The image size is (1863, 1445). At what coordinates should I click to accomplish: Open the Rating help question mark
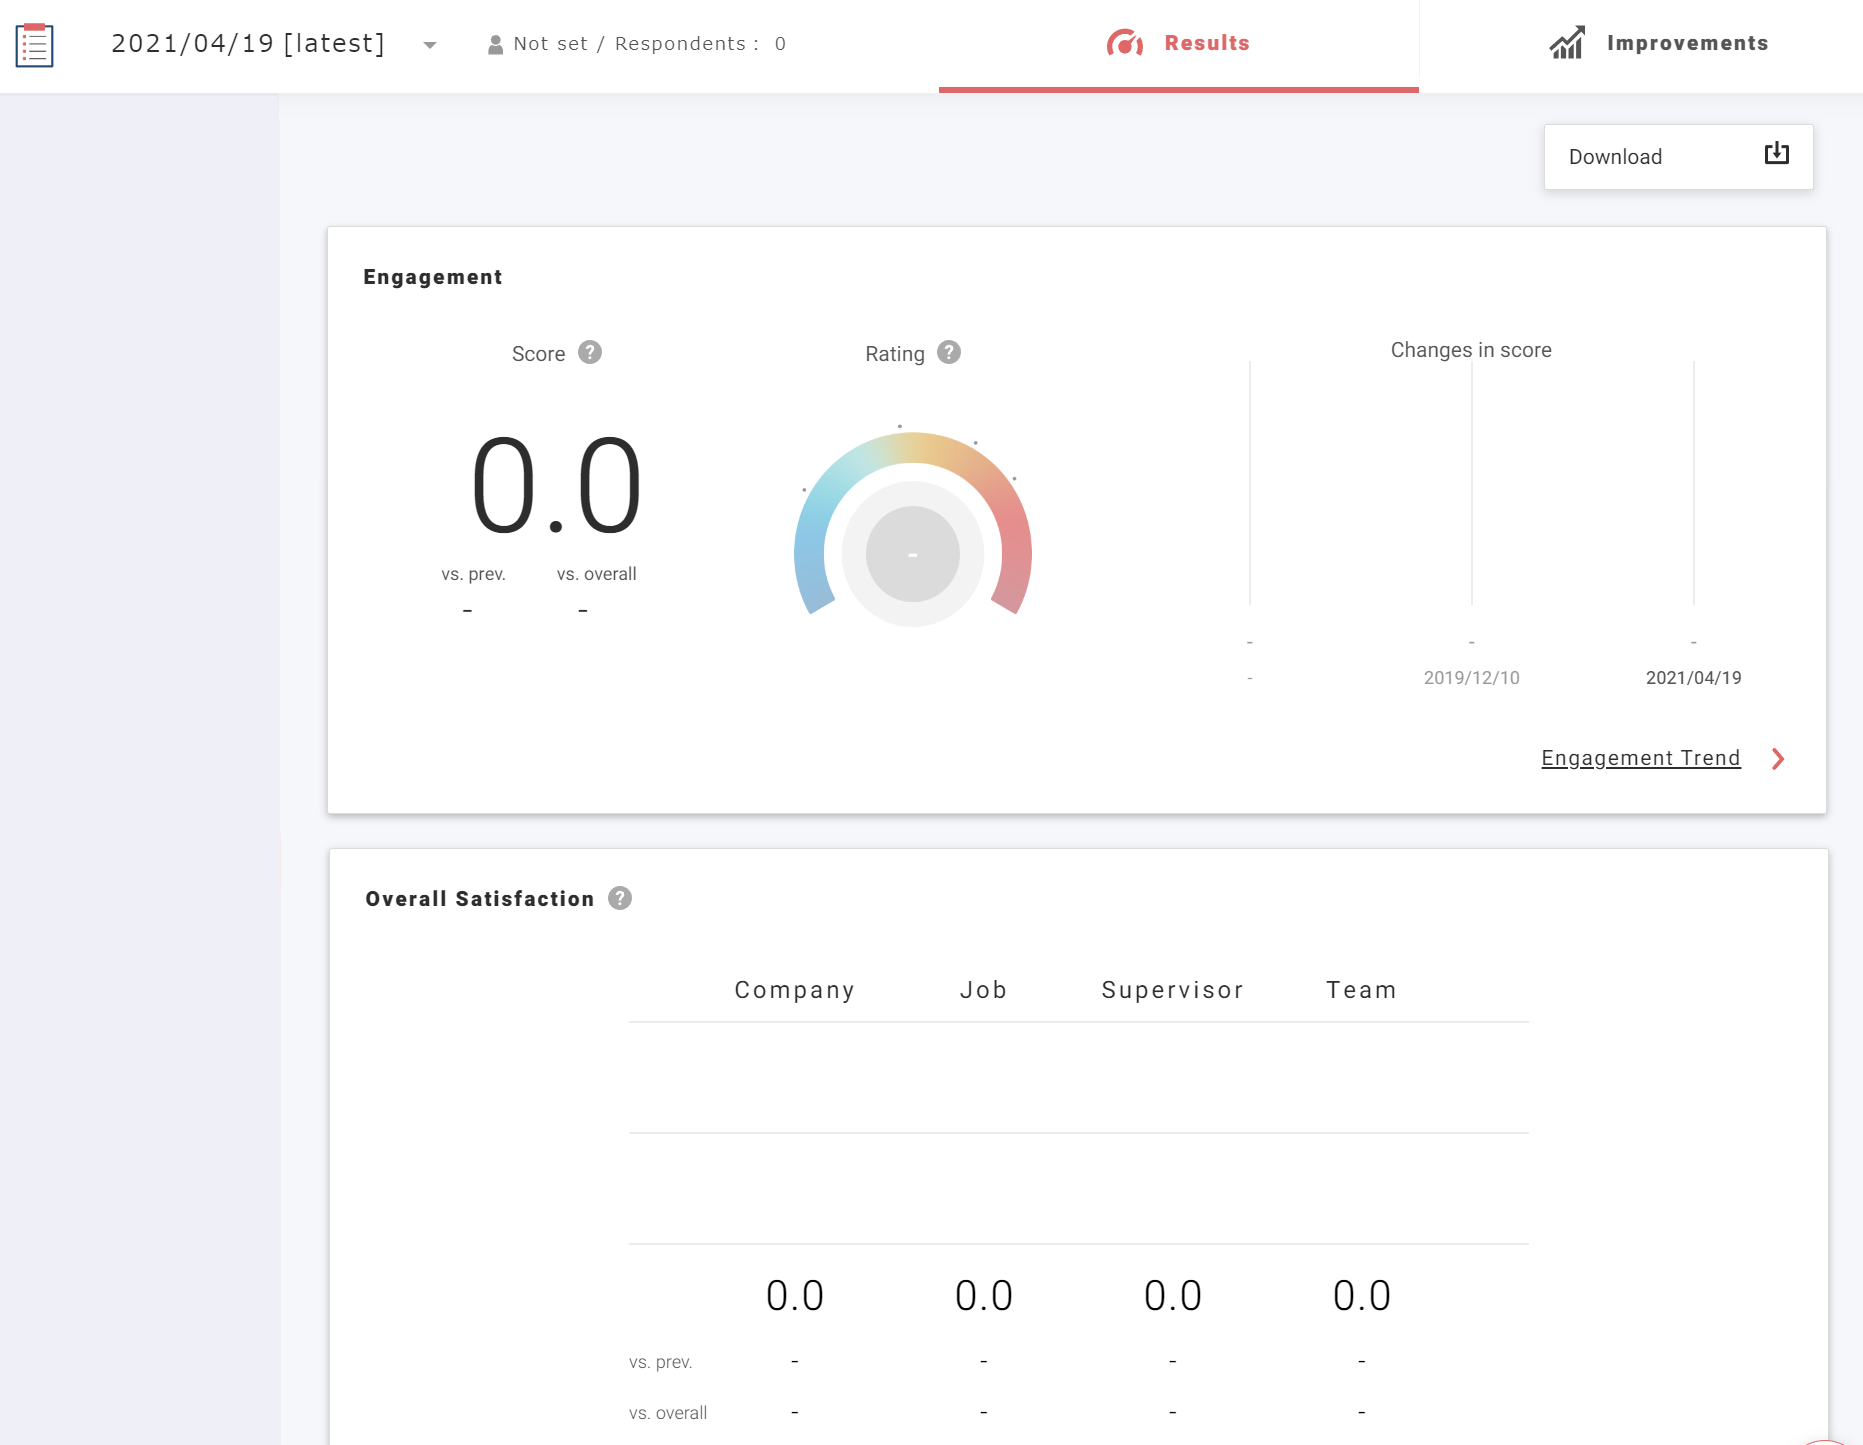point(949,353)
